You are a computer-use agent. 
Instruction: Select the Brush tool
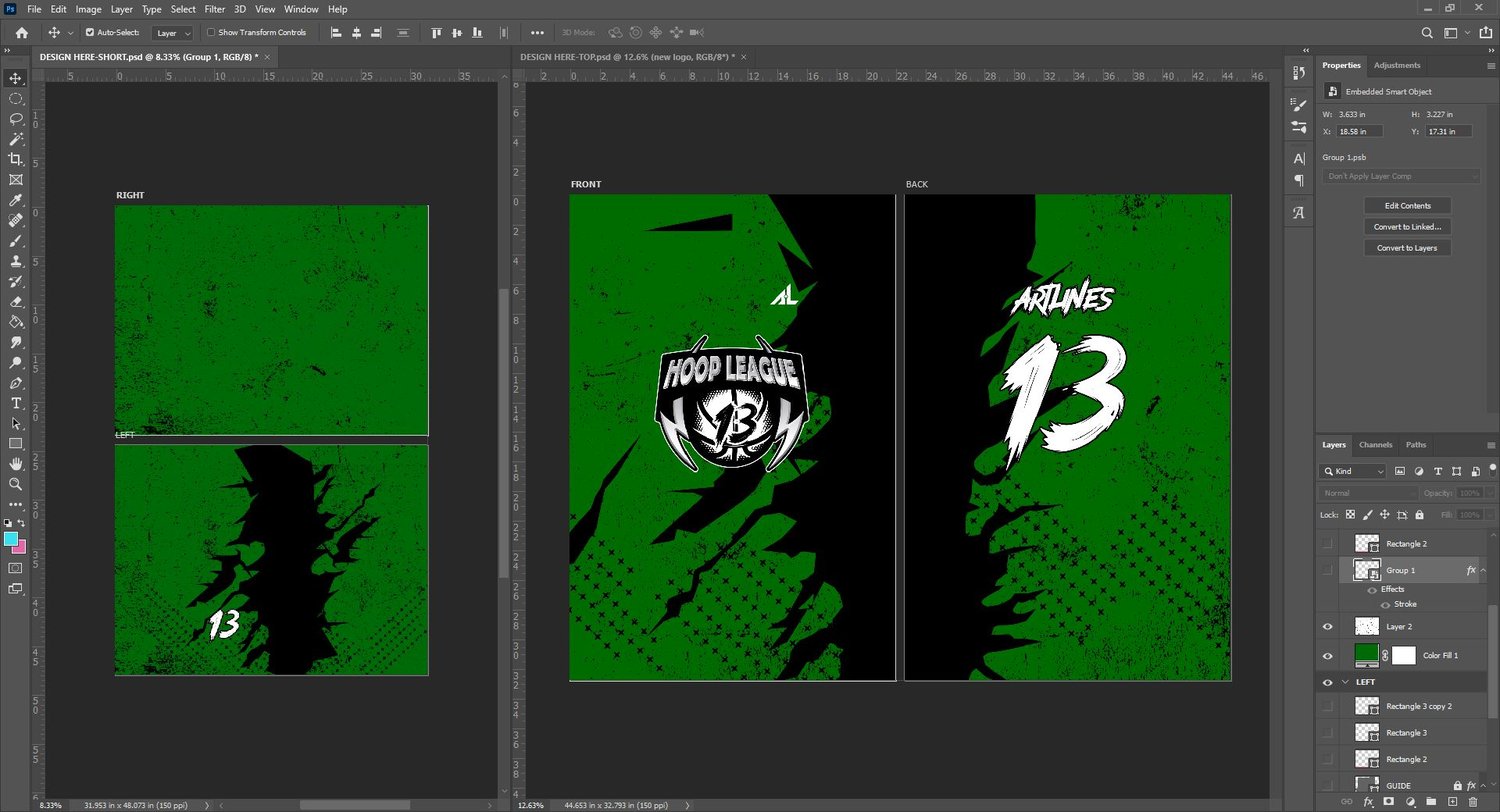coord(16,241)
